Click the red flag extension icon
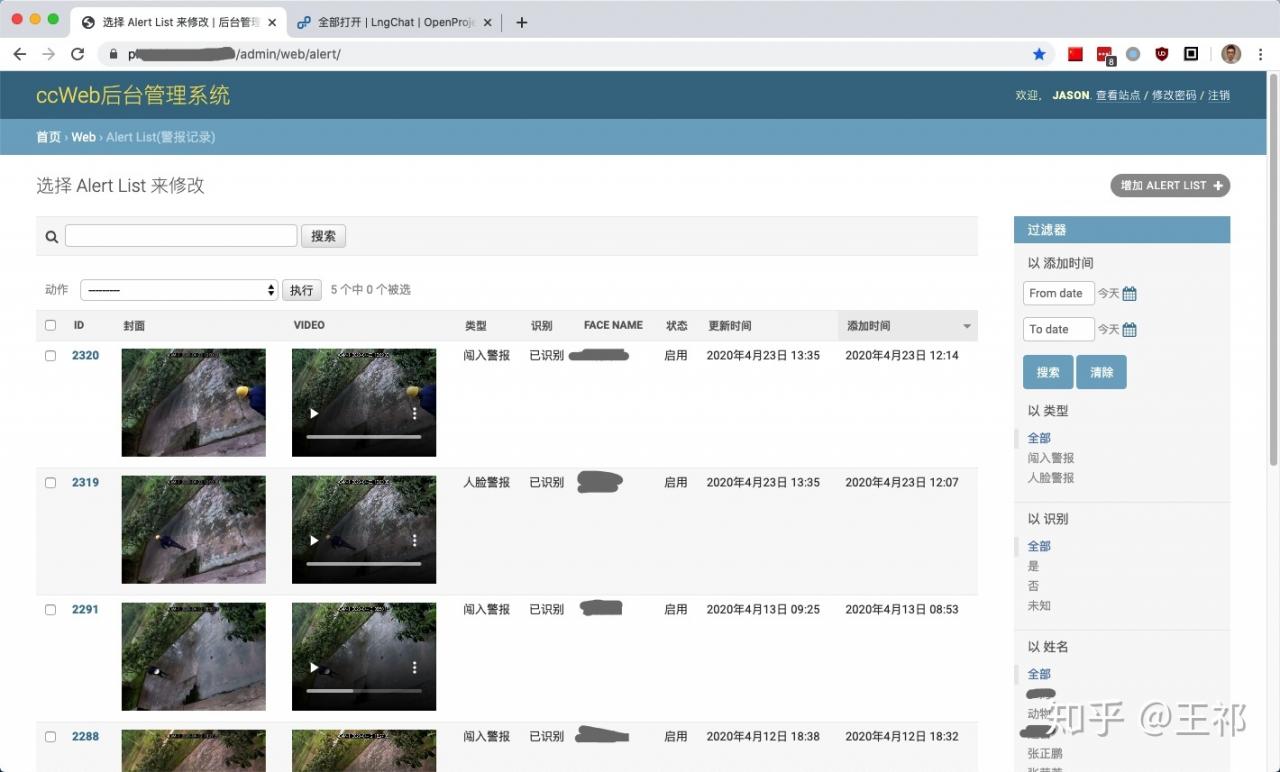This screenshot has height=772, width=1280. (x=1075, y=54)
